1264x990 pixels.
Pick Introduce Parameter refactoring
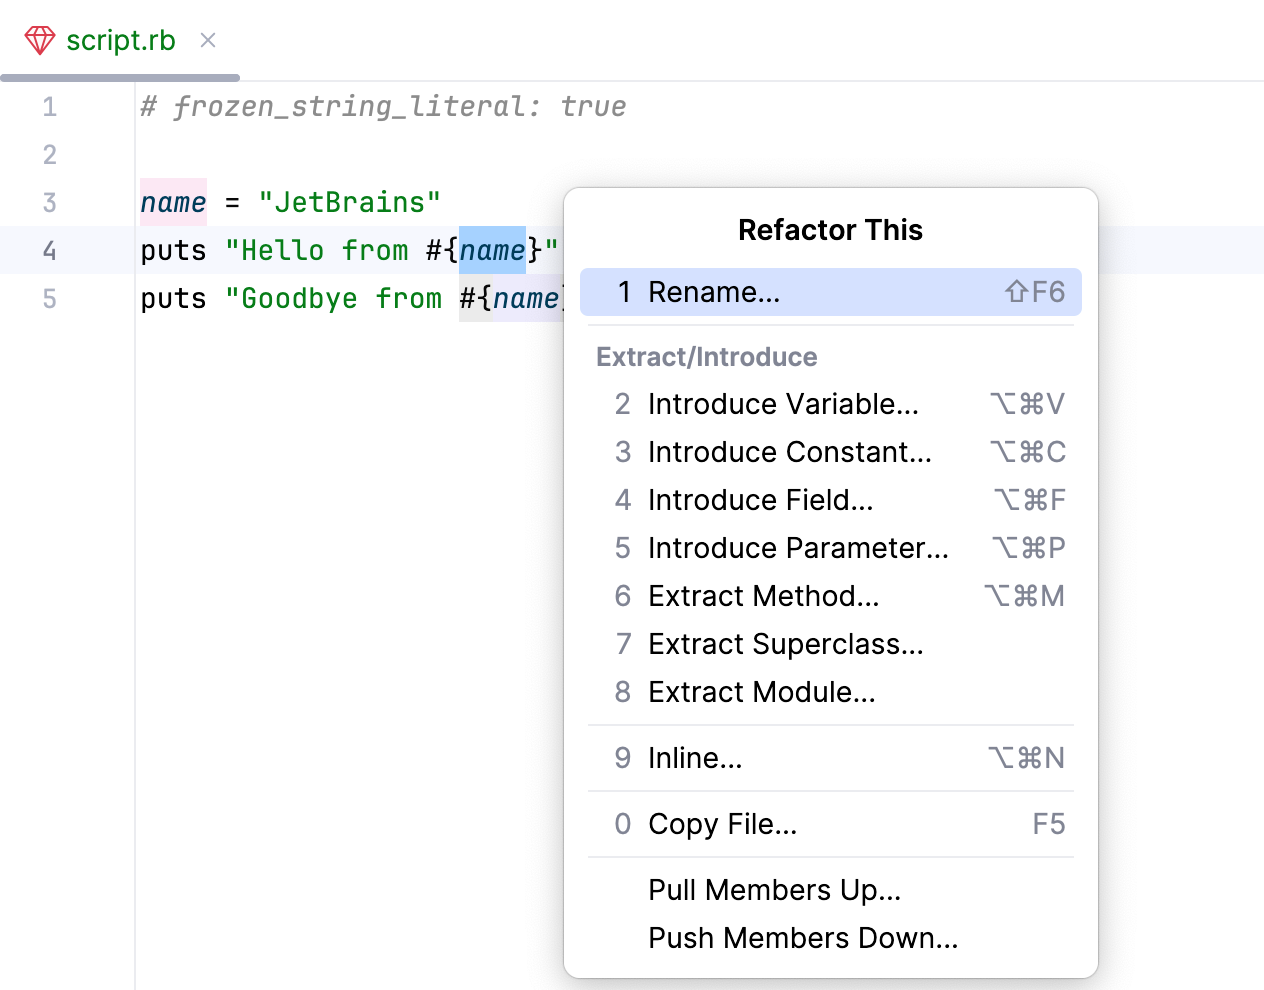tap(798, 548)
